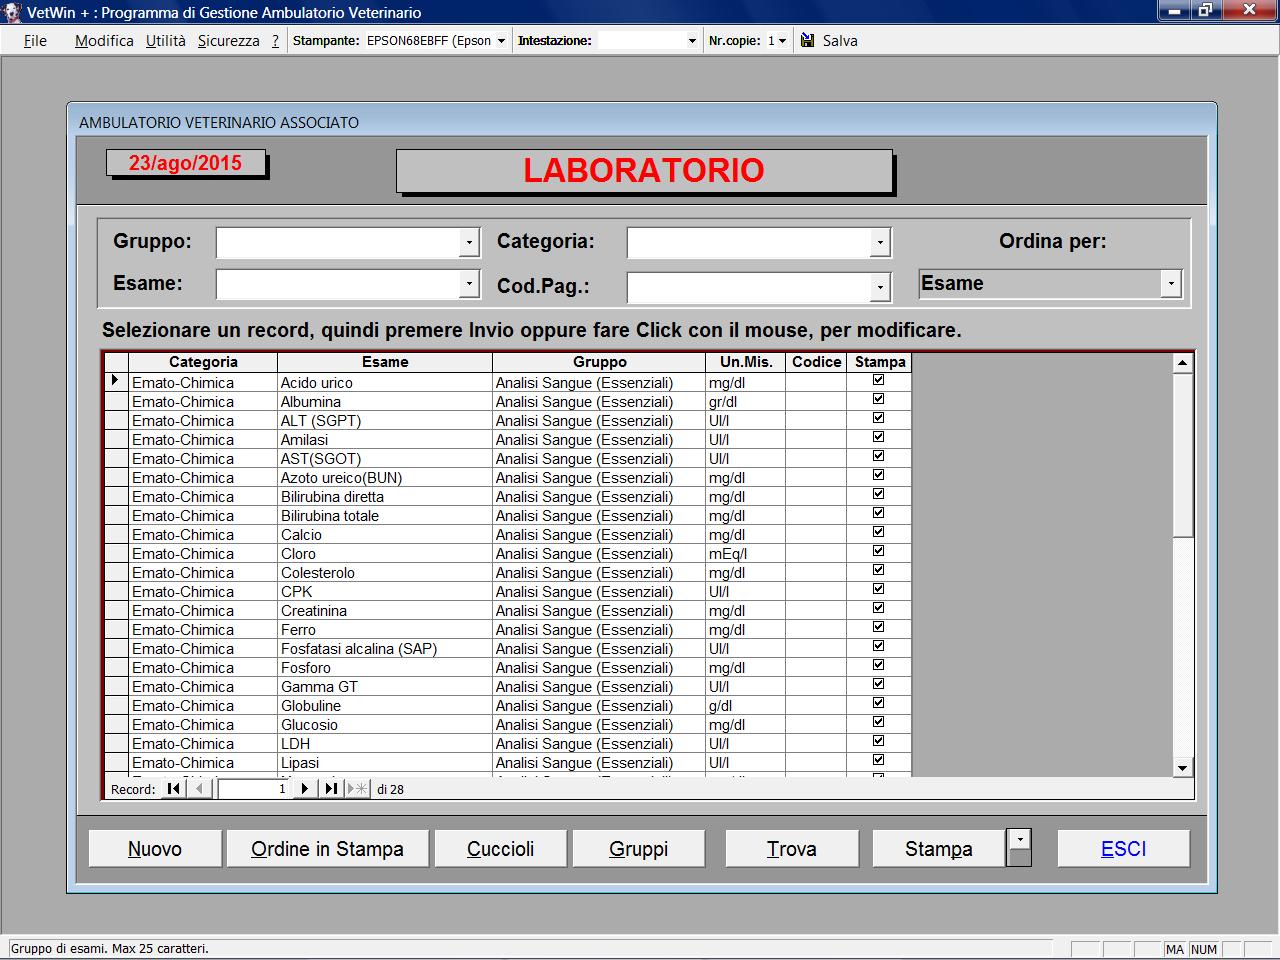
Task: Jump to the last record arrow
Action: coord(331,789)
